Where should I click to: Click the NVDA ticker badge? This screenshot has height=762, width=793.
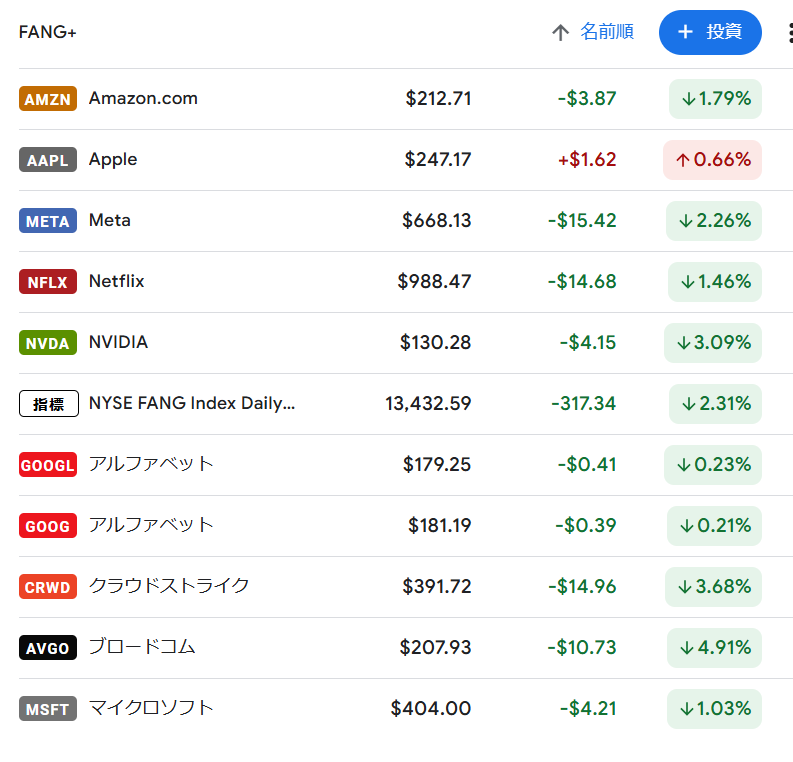tap(48, 343)
